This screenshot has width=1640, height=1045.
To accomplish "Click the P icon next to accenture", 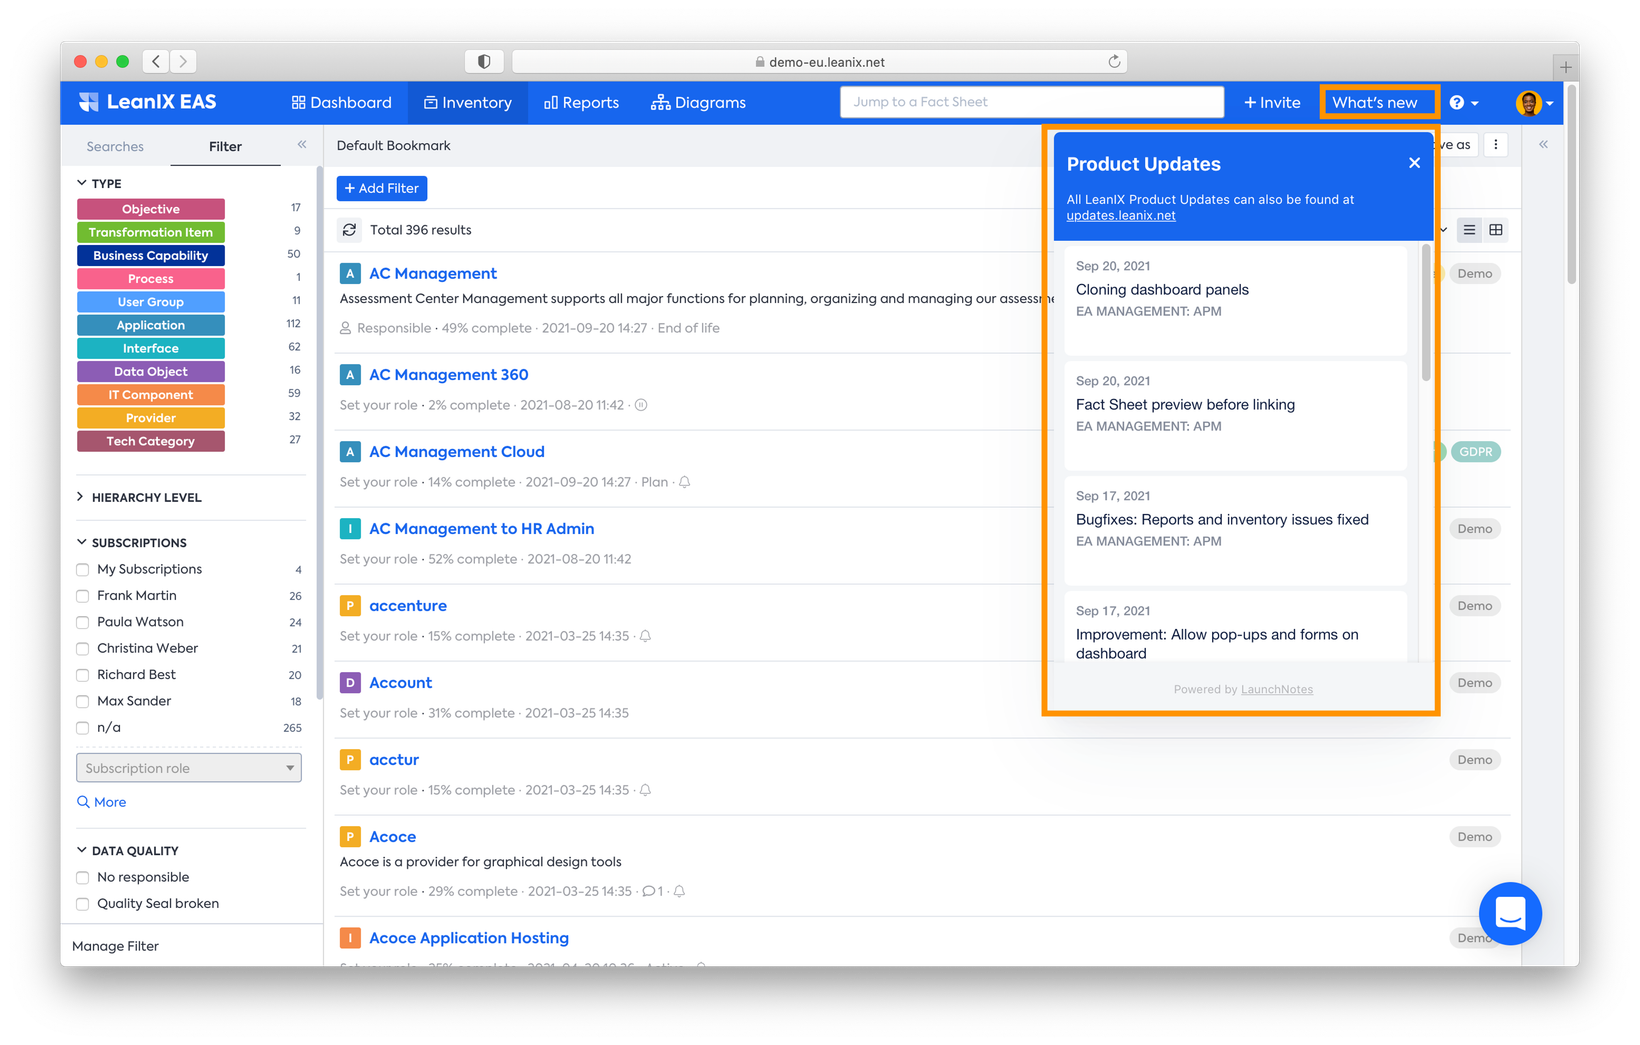I will click(x=350, y=606).
